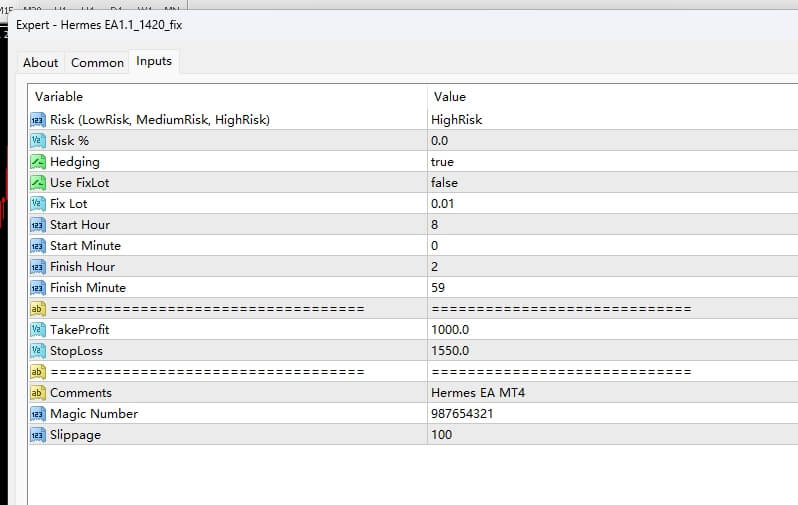
Task: Edit the TakeProfit value 1000.0
Action: click(x=613, y=329)
